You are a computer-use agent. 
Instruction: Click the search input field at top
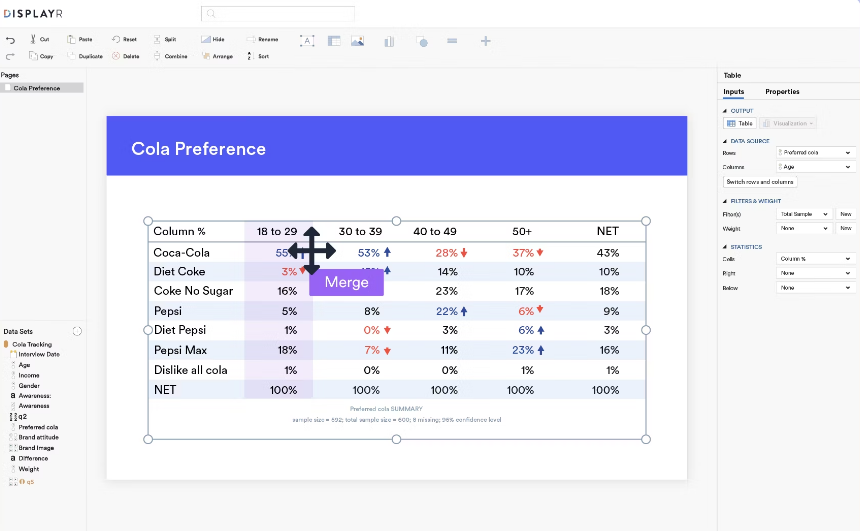[x=278, y=14]
